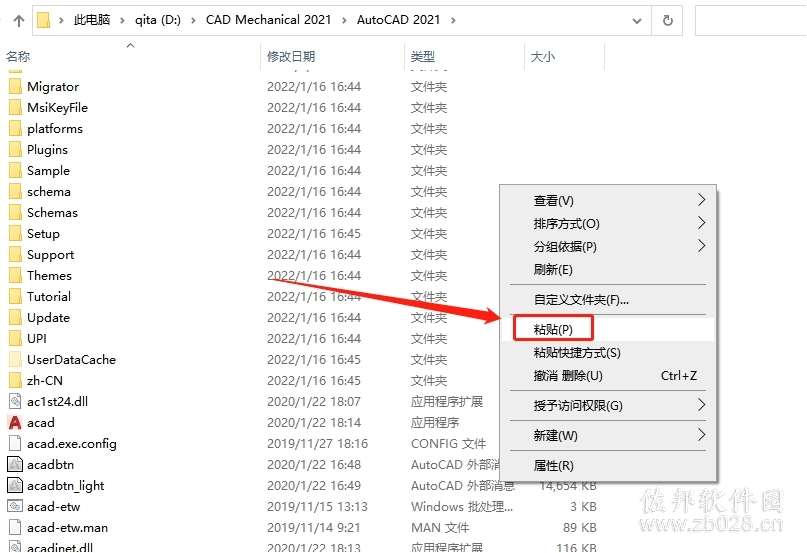Image resolution: width=807 pixels, height=553 pixels.
Task: Click the acadbtn file icon
Action: 15,465
